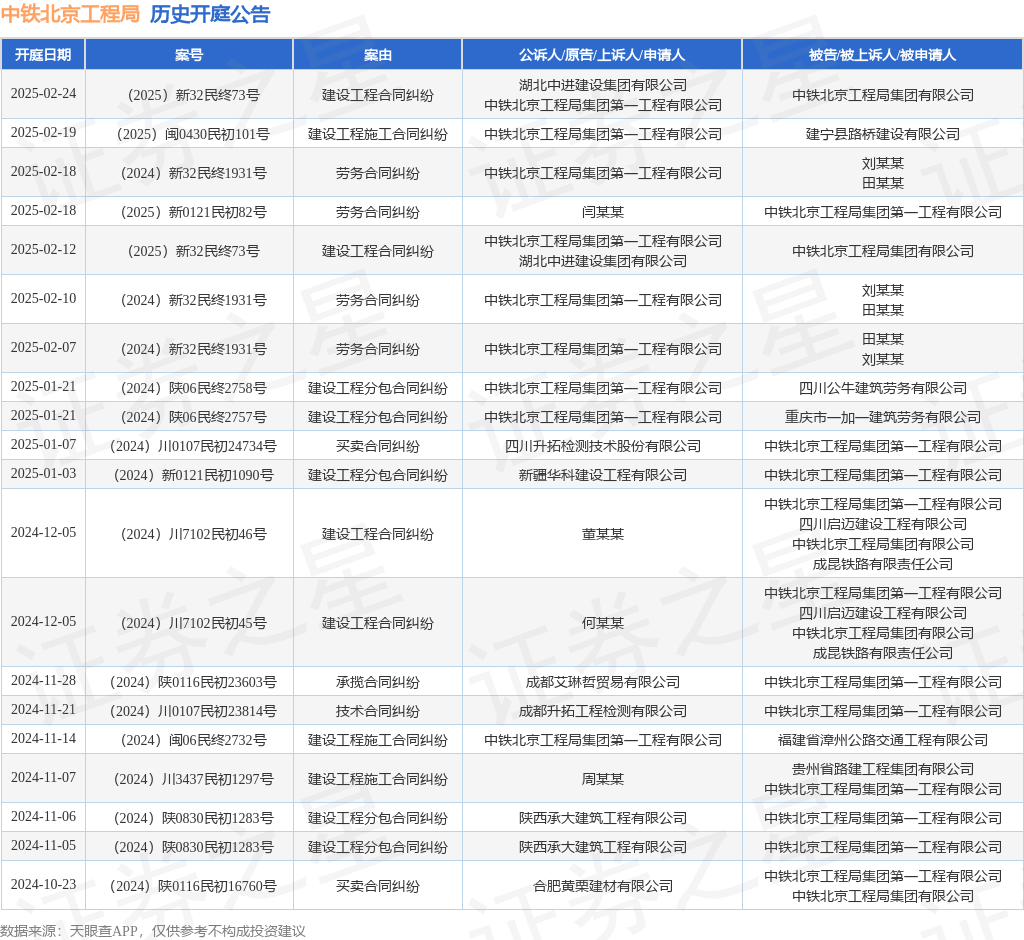The width and height of the screenshot is (1024, 940).
Task: Select date cell 2024-11-06
Action: (x=43, y=817)
